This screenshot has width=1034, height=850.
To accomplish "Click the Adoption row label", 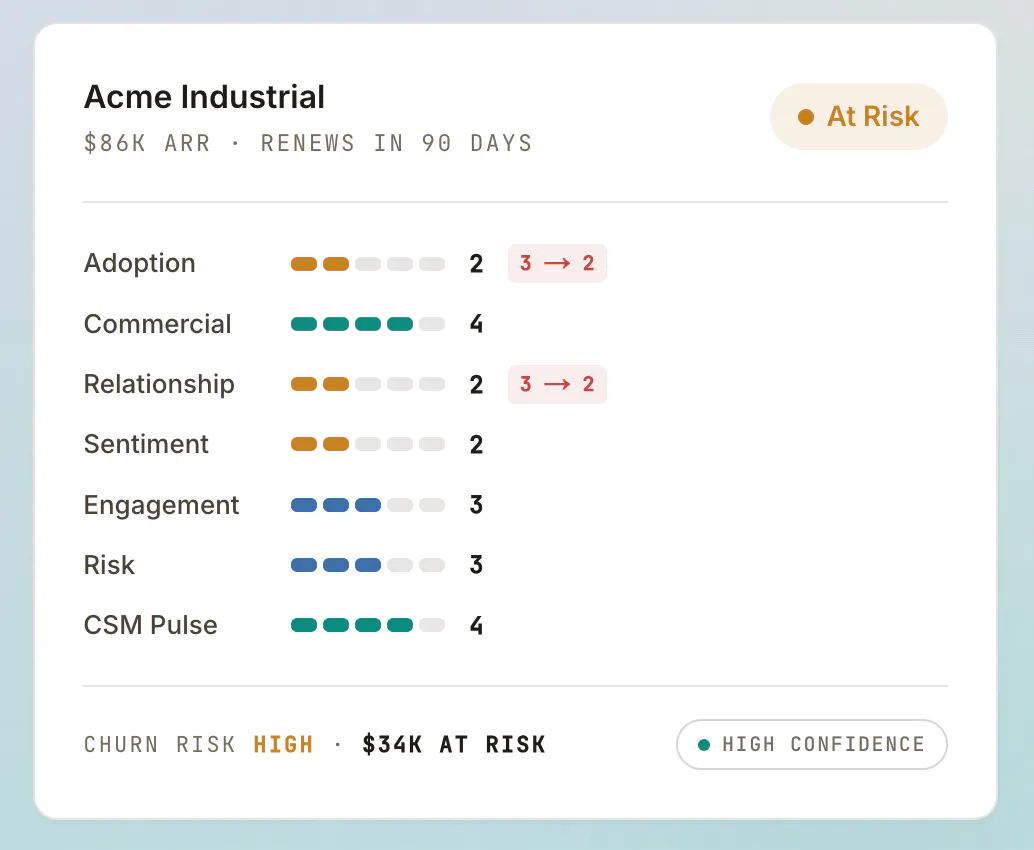I will click(x=140, y=263).
